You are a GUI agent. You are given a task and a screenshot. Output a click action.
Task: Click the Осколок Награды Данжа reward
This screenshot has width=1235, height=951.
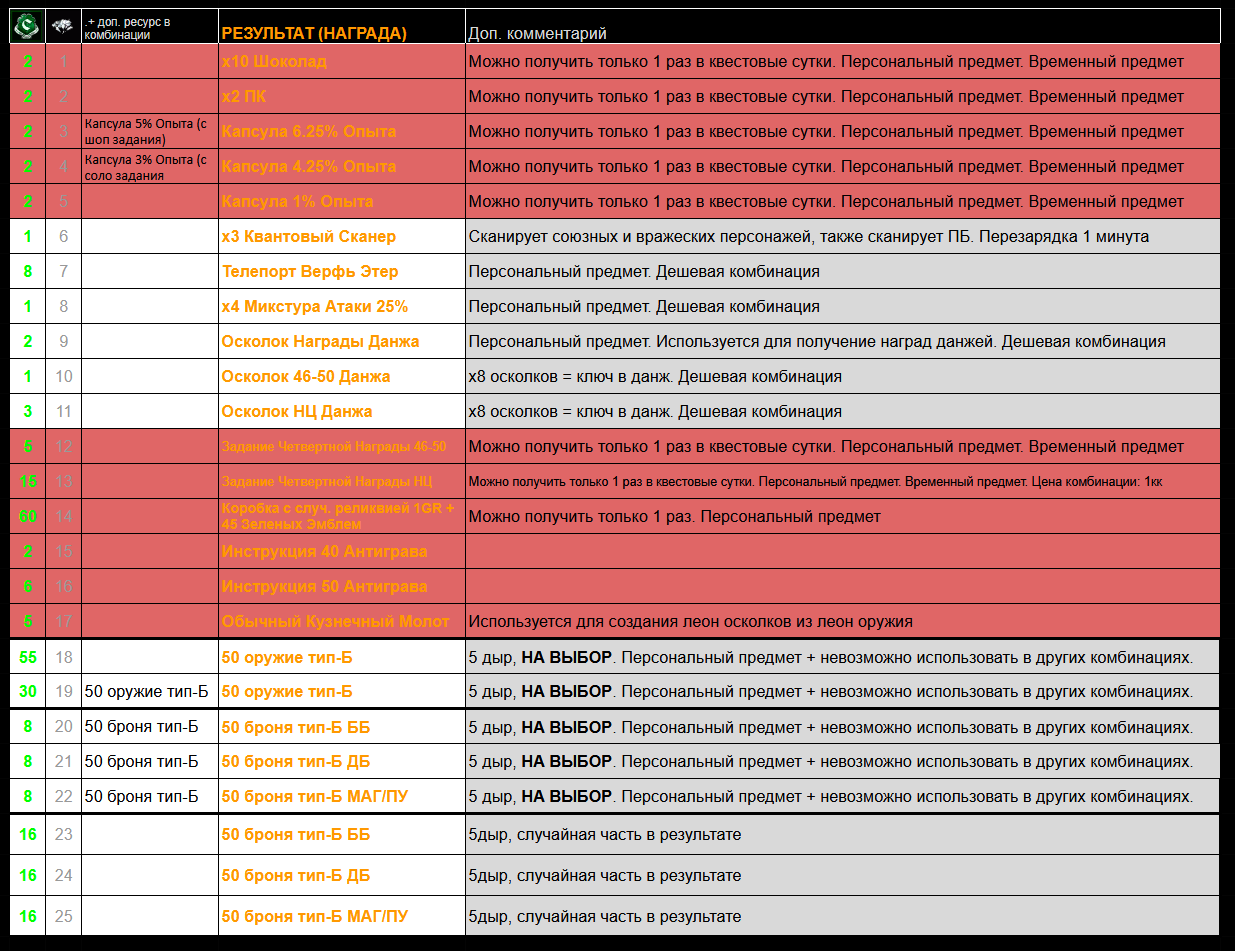coord(320,342)
